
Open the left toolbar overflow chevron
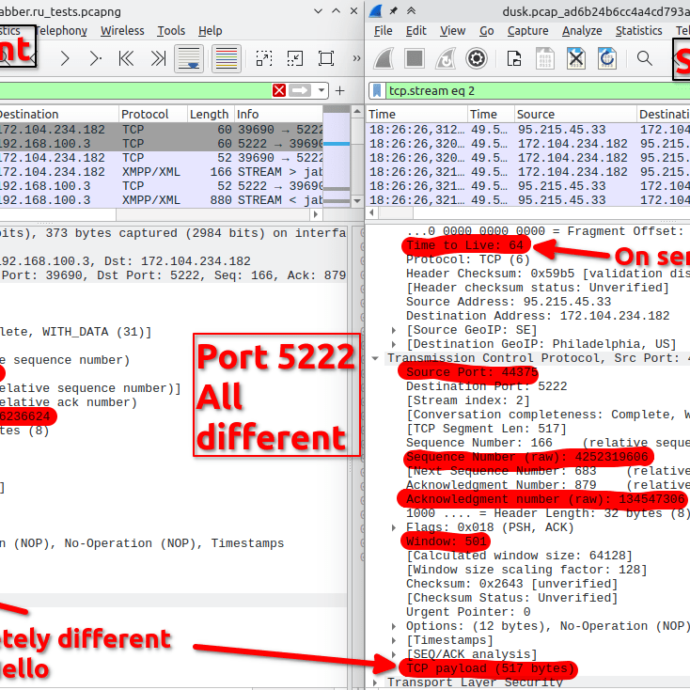coord(356,59)
